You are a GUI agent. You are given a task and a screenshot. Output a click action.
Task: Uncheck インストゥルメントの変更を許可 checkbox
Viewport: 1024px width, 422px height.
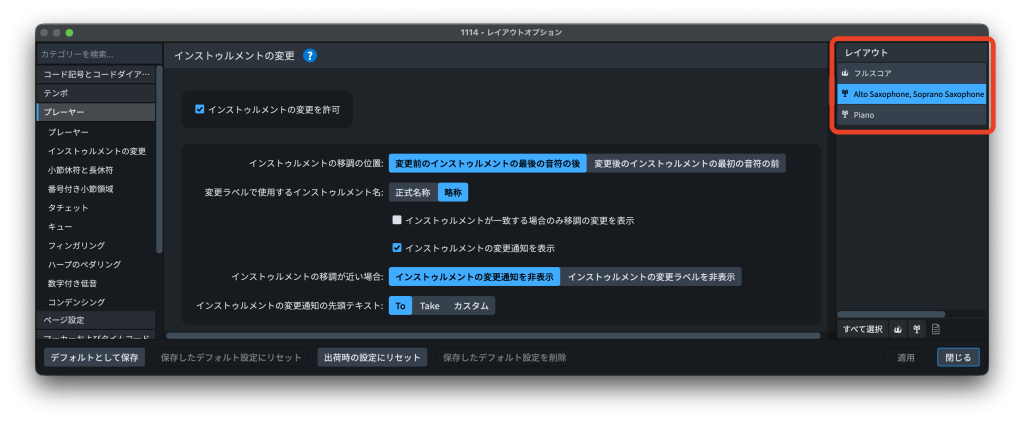pos(200,109)
